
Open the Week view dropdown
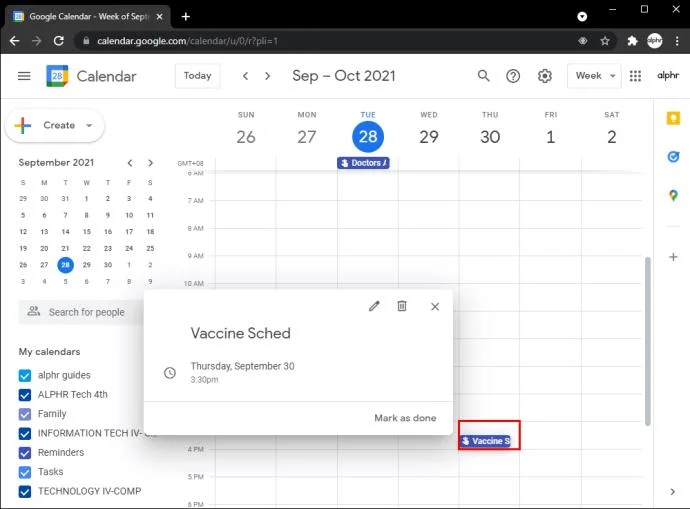tap(595, 76)
